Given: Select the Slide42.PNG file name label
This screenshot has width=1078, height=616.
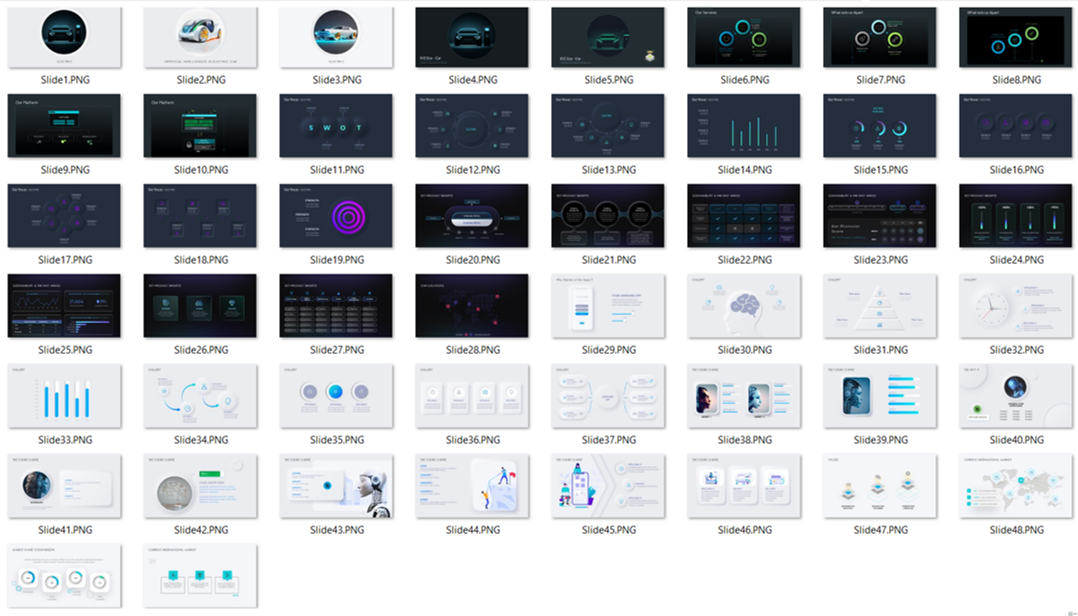Looking at the screenshot, I should pyautogui.click(x=200, y=530).
